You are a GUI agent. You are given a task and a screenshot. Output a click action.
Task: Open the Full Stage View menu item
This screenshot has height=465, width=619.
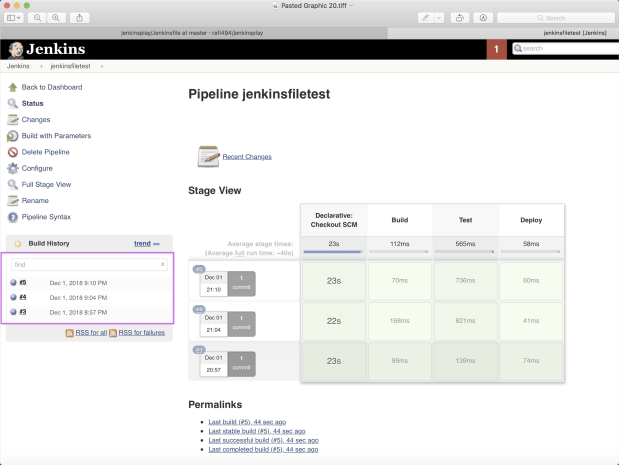point(46,184)
